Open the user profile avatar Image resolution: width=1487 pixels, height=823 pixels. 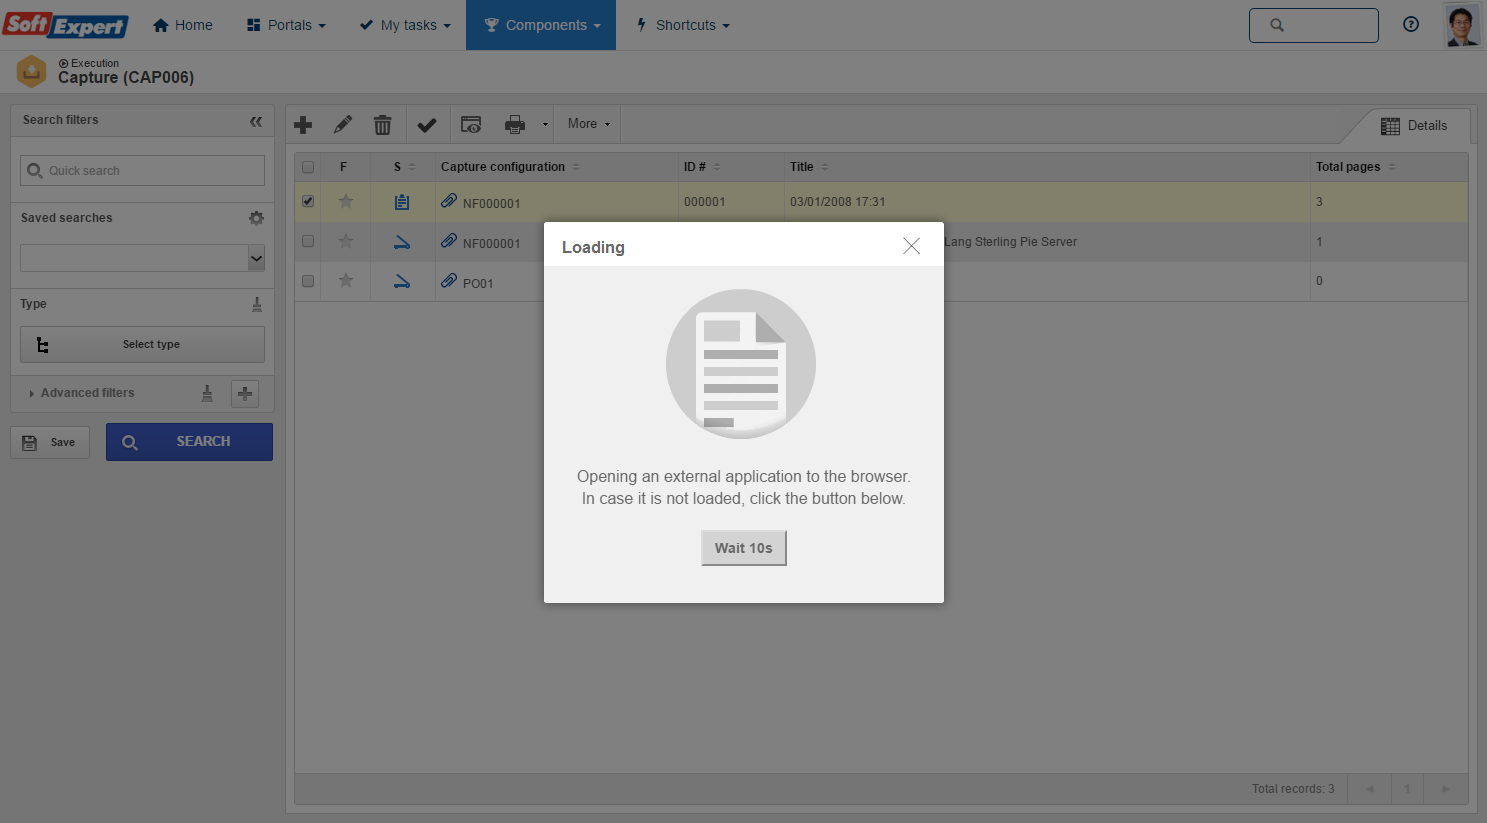[1462, 25]
